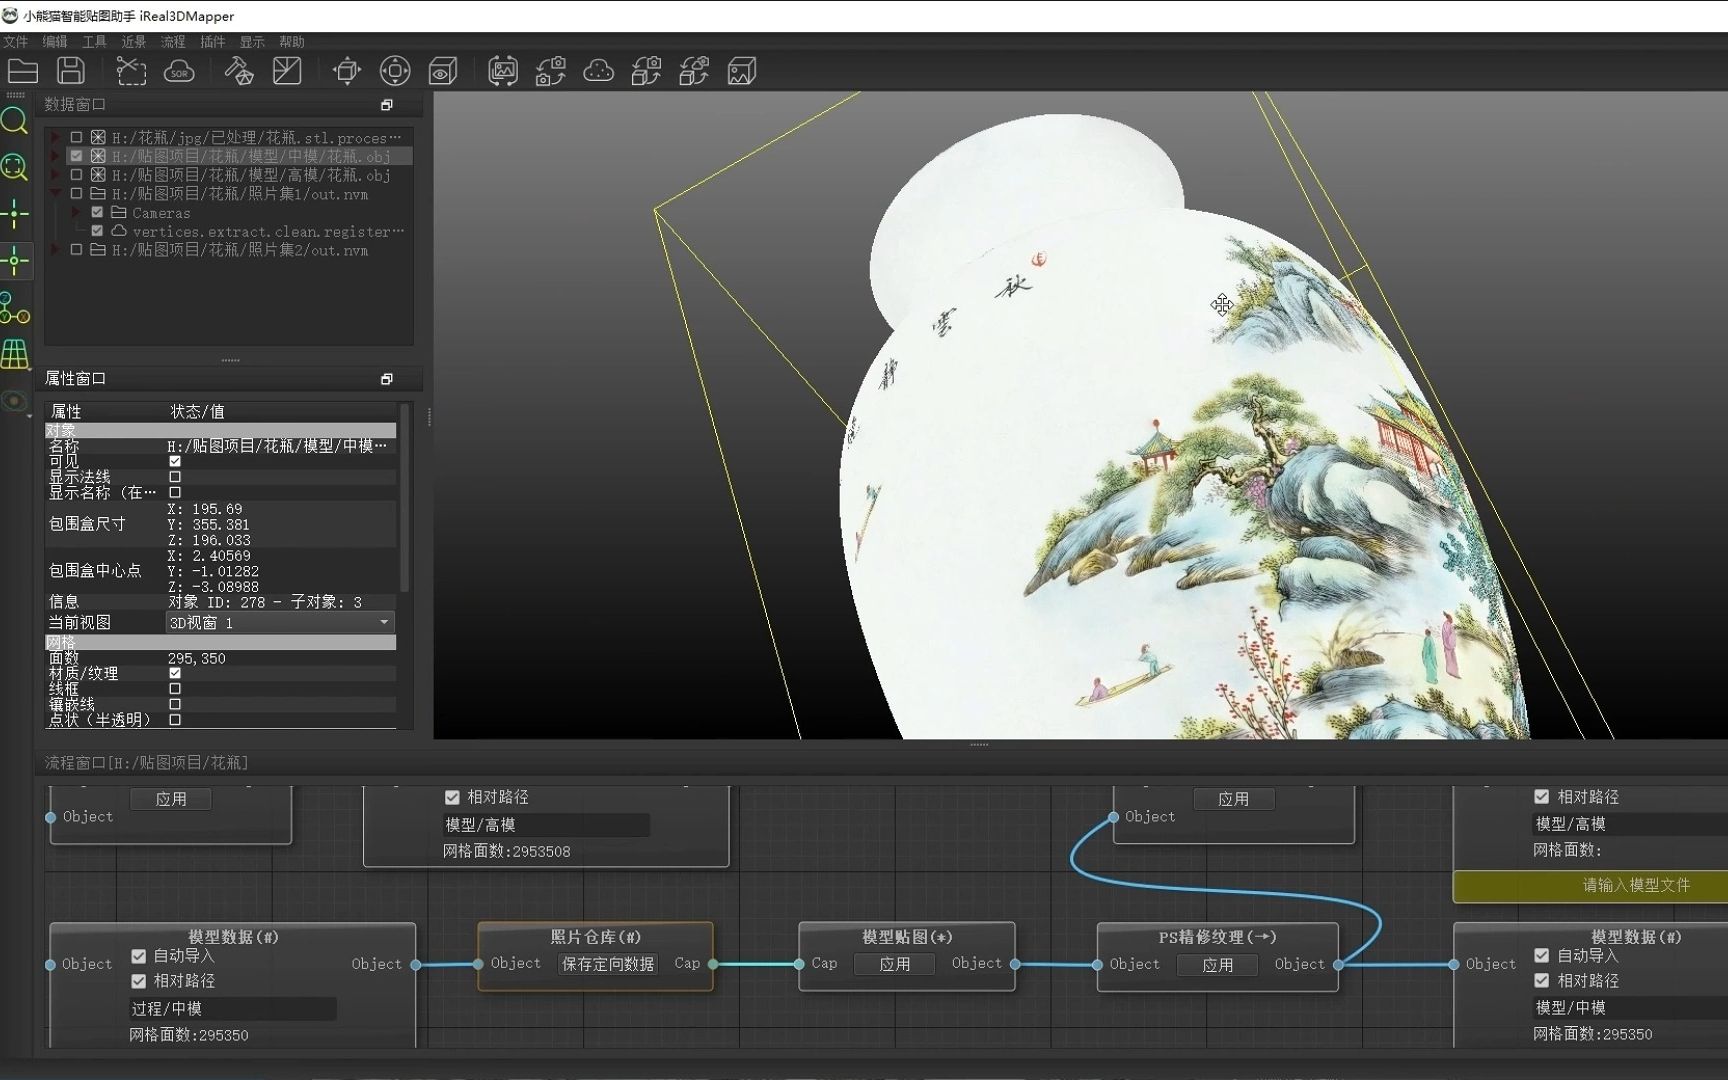Click the dimmed circular sidebar icon
The height and width of the screenshot is (1080, 1728).
[15, 401]
